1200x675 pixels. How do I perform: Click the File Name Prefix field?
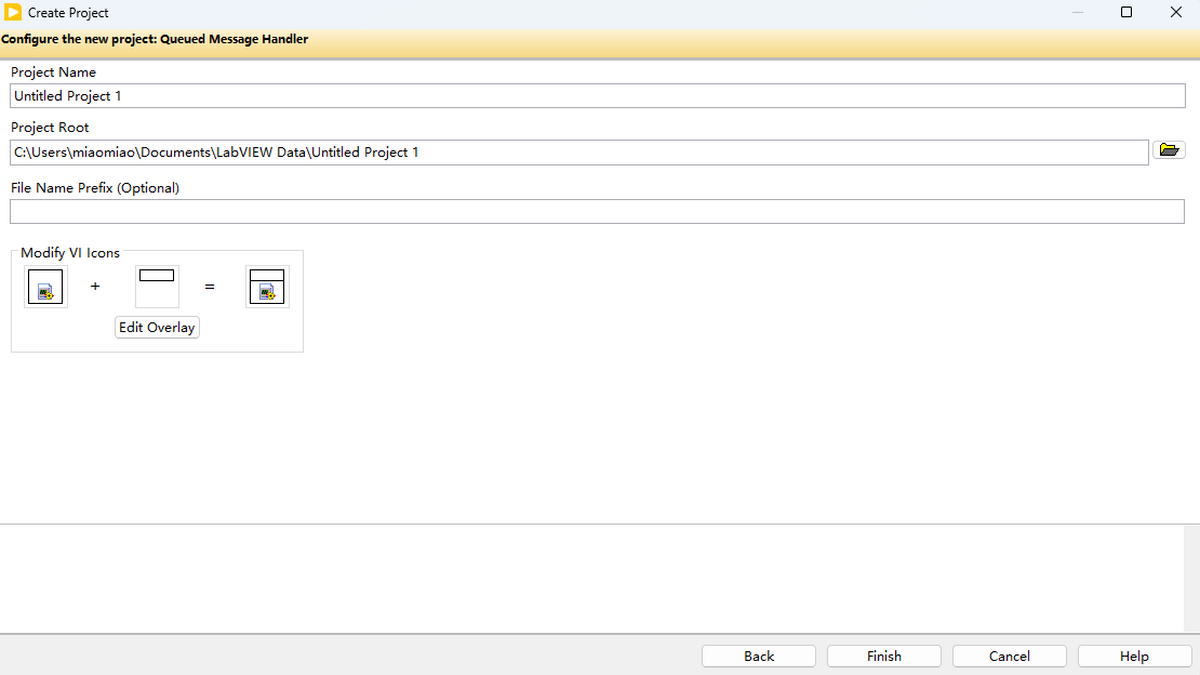[597, 212]
